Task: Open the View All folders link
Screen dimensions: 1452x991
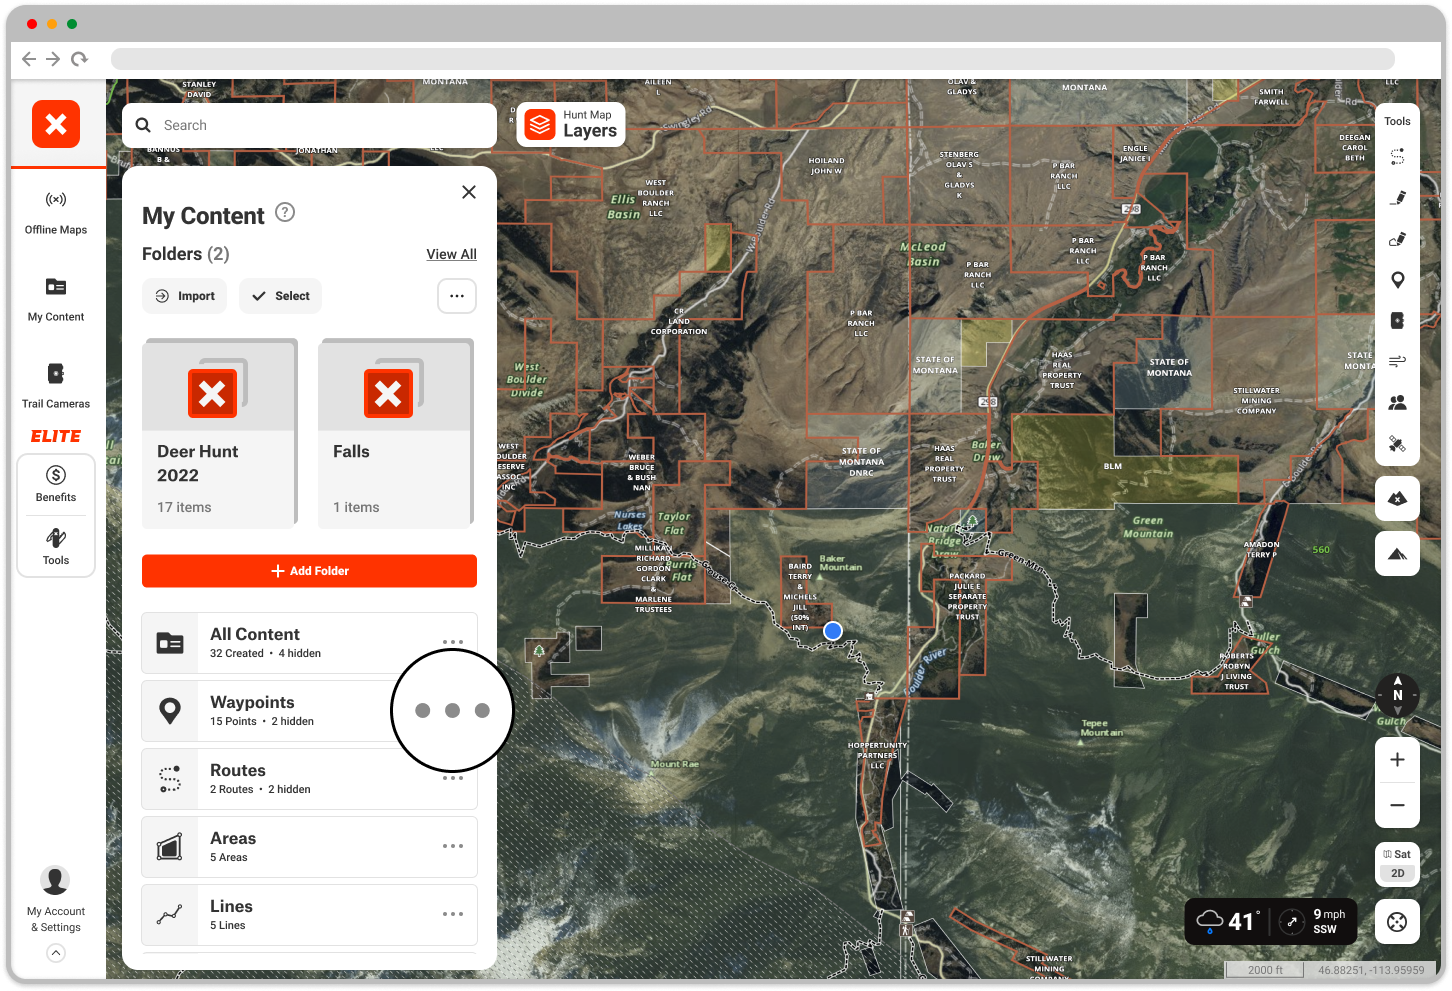Action: click(x=451, y=254)
